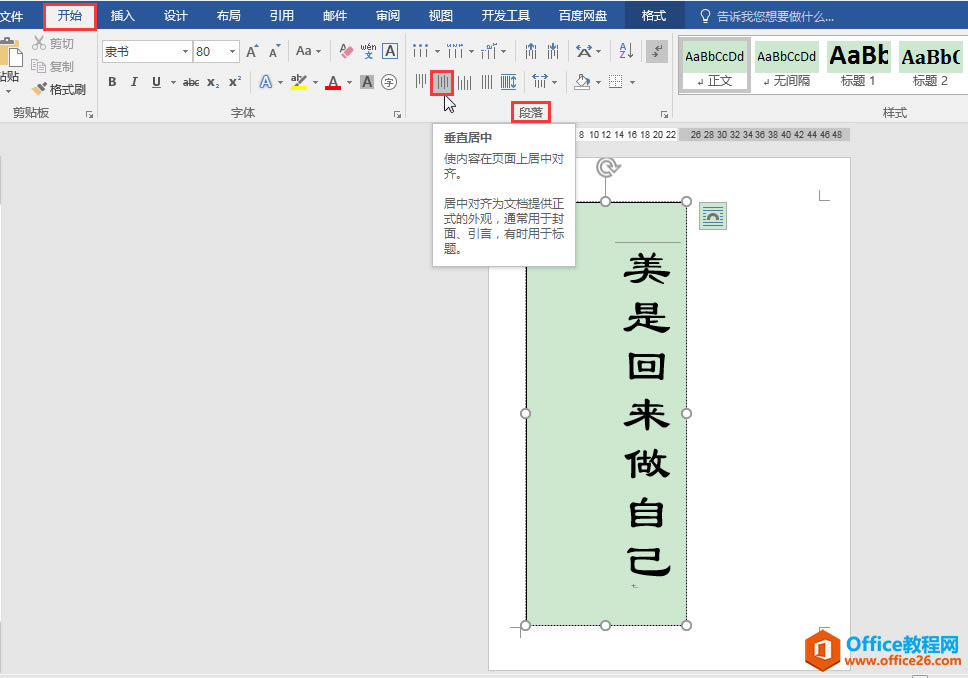
Task: Expand the font color dropdown arrow
Action: (x=349, y=82)
